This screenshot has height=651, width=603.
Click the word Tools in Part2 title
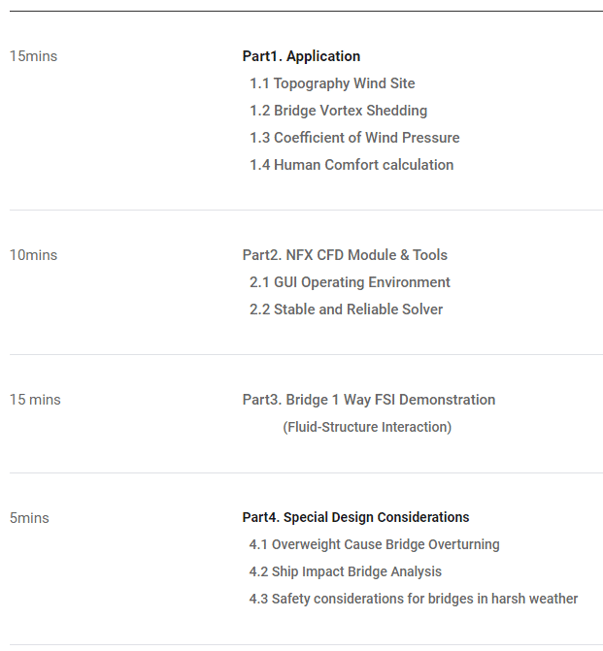[x=430, y=255]
